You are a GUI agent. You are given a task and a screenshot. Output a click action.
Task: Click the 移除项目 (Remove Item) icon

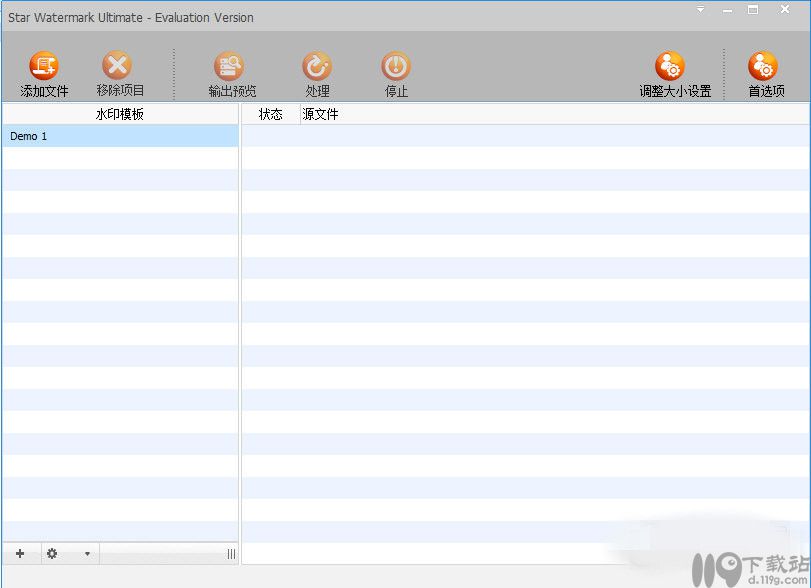point(117,65)
